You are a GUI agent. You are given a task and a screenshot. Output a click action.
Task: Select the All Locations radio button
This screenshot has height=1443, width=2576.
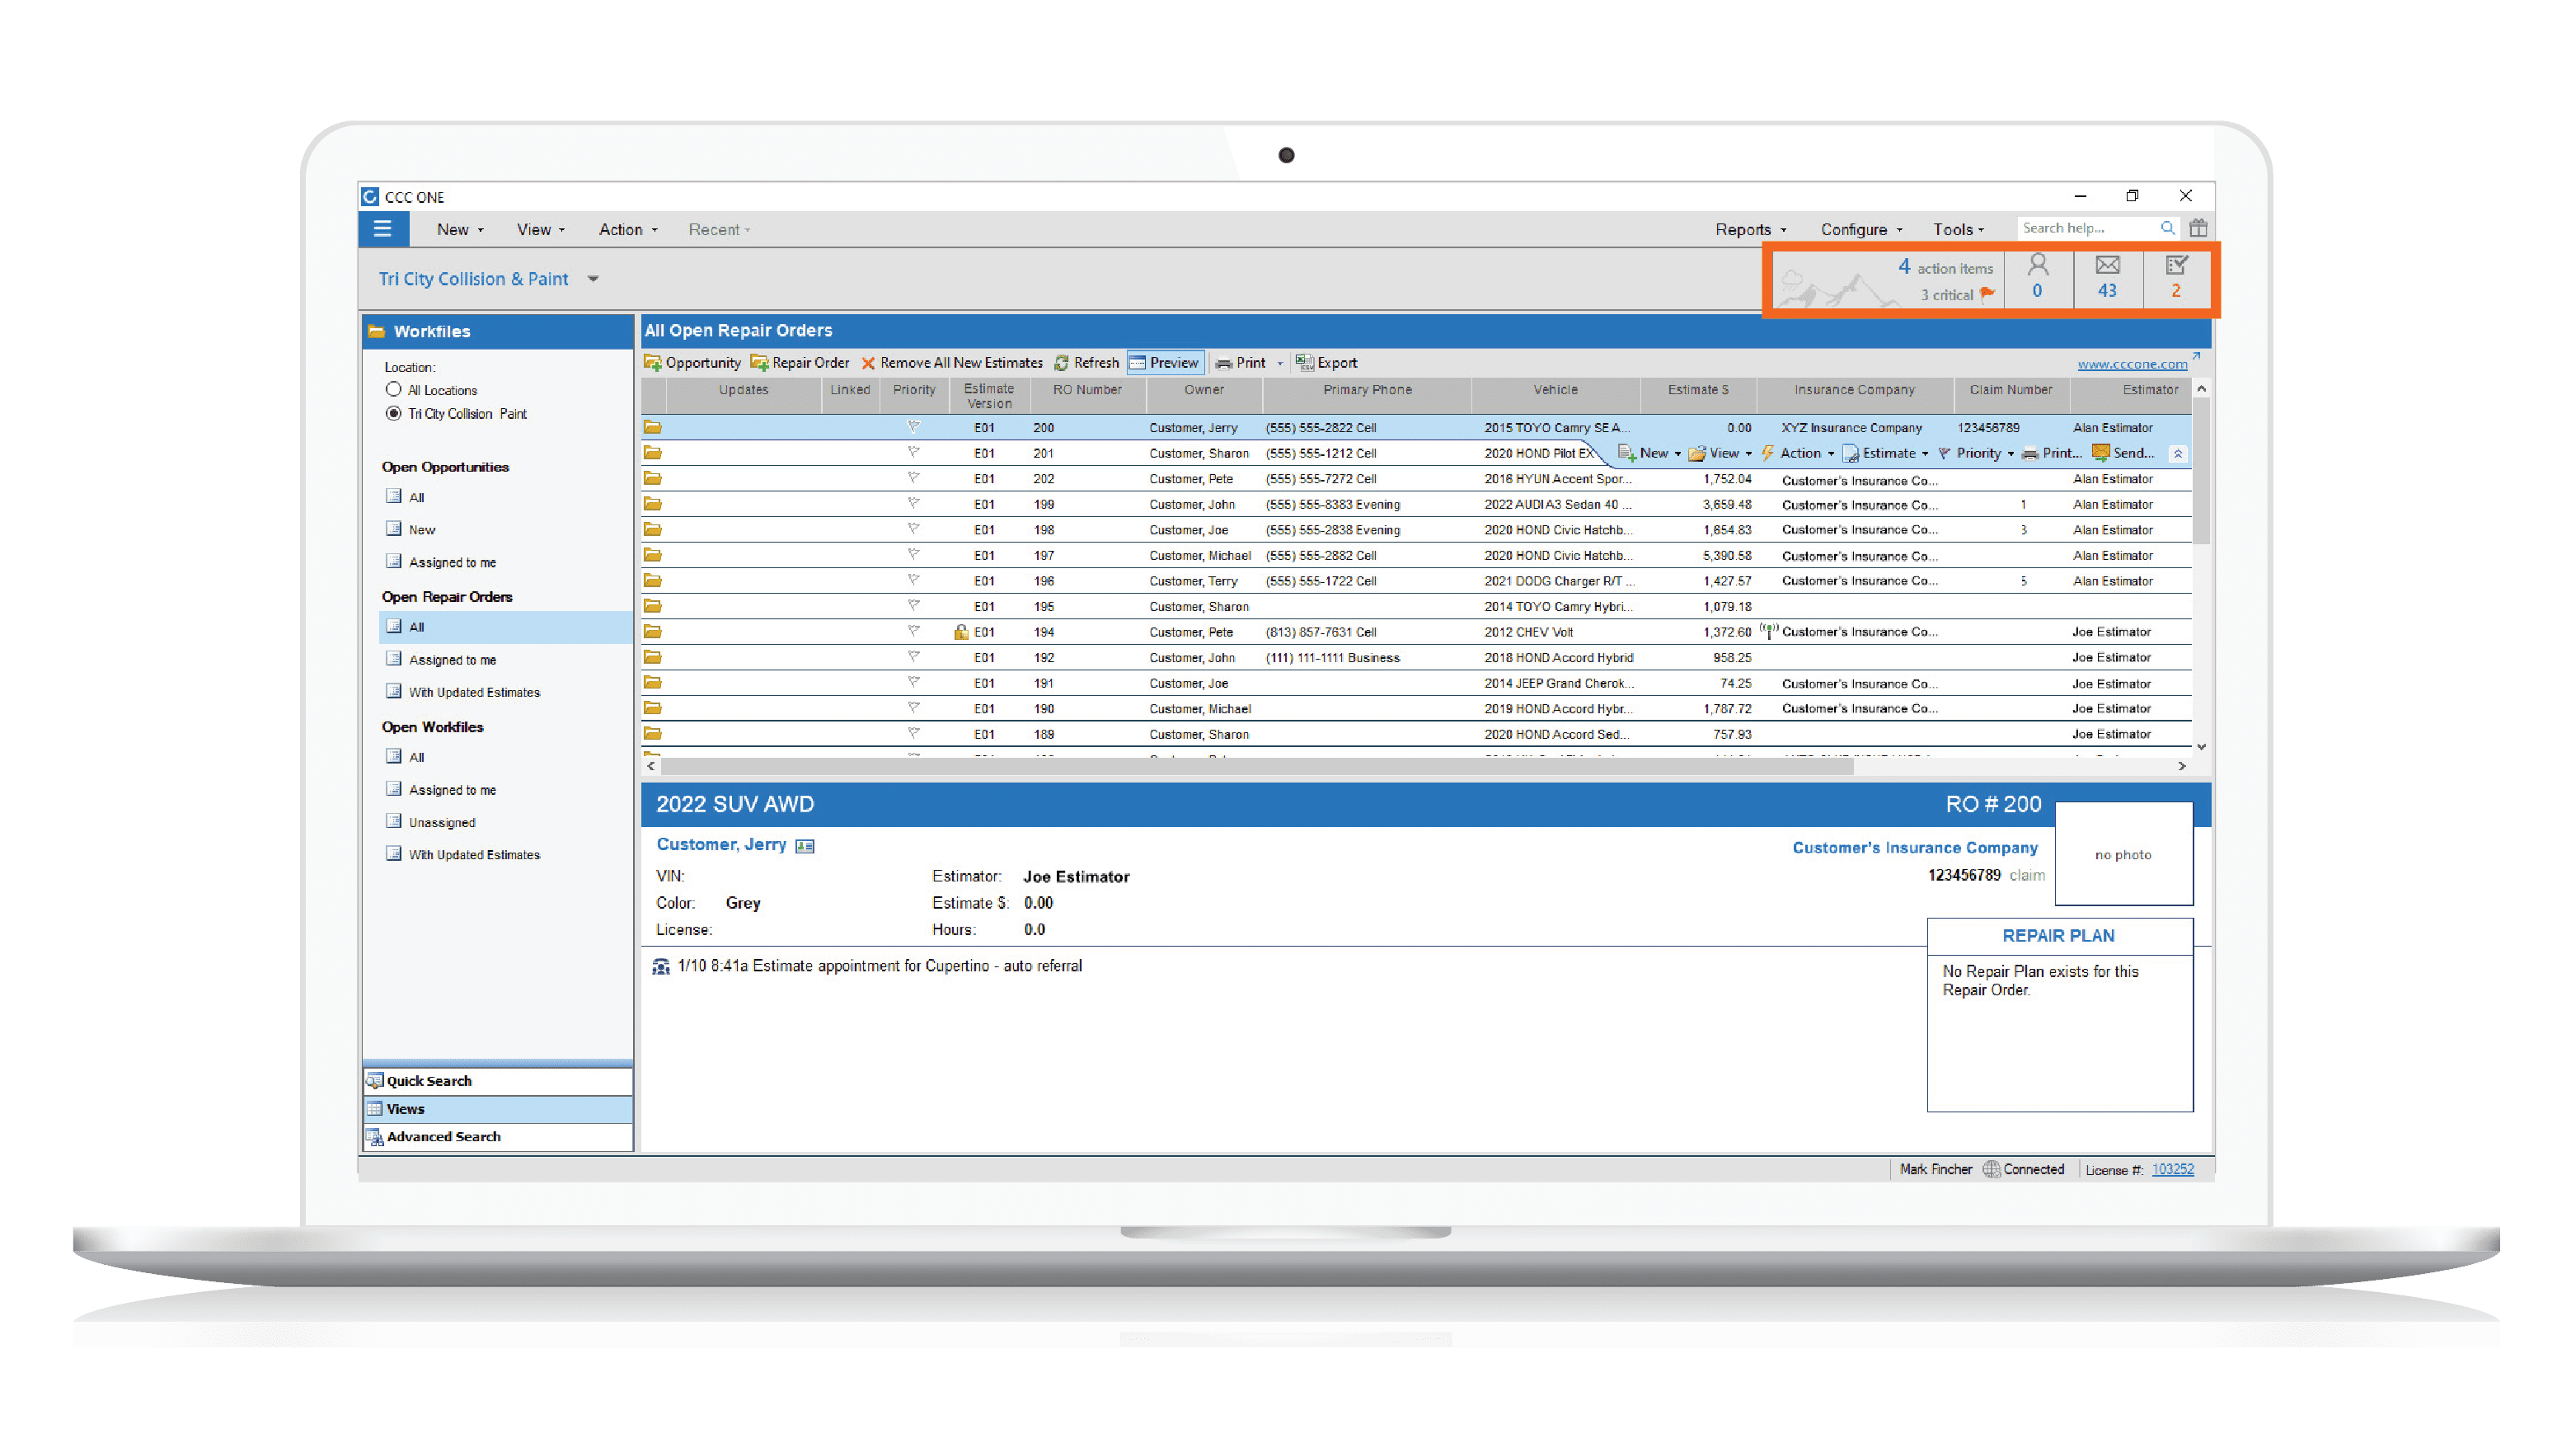point(394,390)
